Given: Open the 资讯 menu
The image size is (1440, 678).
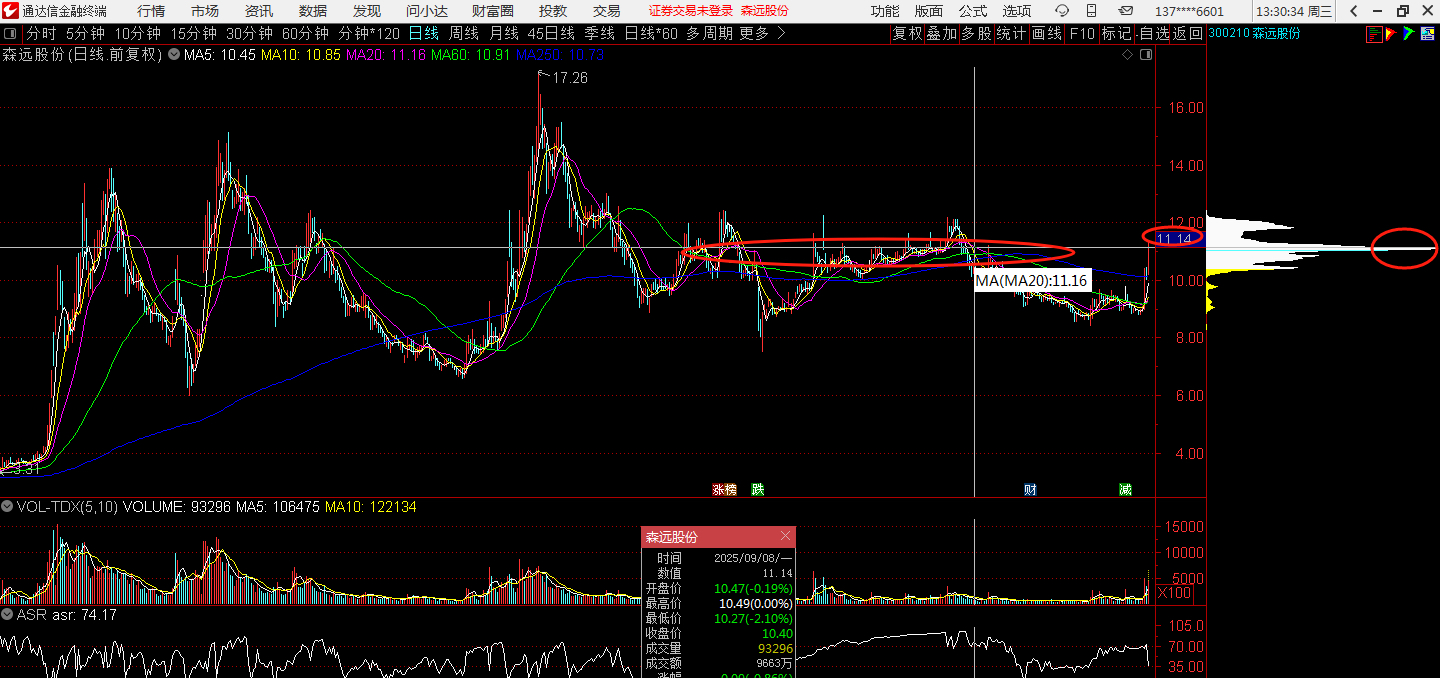Looking at the screenshot, I should [x=259, y=11].
